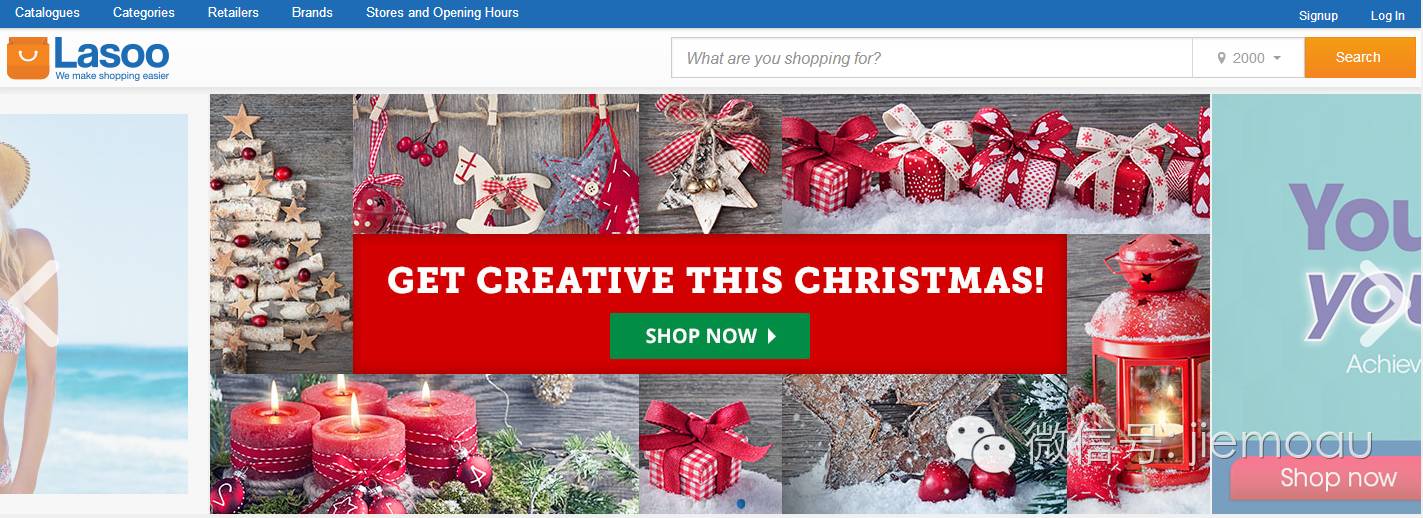Open the Catalogues menu
1423x518 pixels.
tap(47, 13)
